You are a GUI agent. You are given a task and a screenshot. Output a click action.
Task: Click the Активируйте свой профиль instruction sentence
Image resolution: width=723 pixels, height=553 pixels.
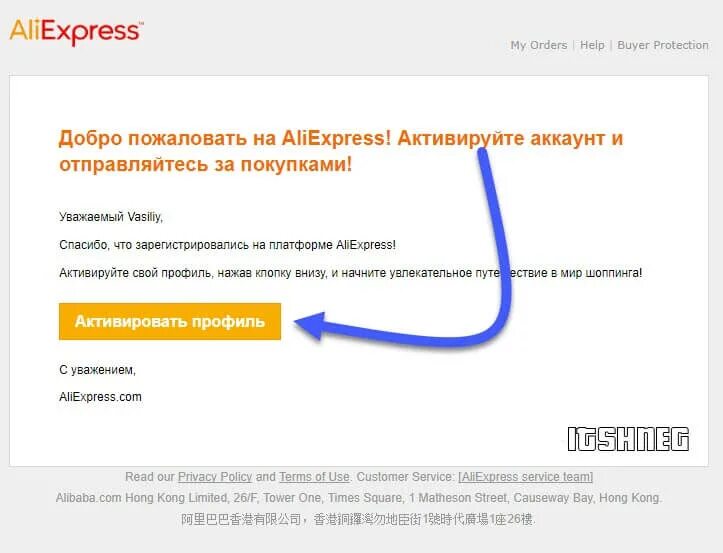click(350, 273)
